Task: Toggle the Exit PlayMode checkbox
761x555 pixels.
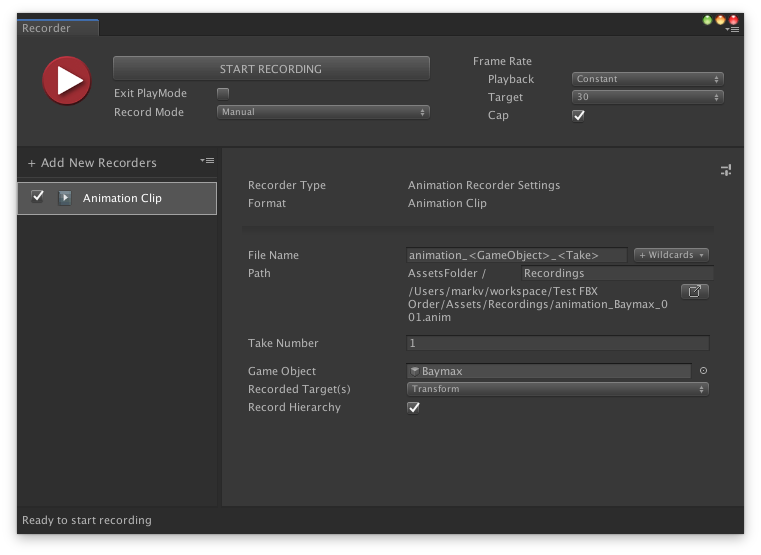Action: (223, 93)
